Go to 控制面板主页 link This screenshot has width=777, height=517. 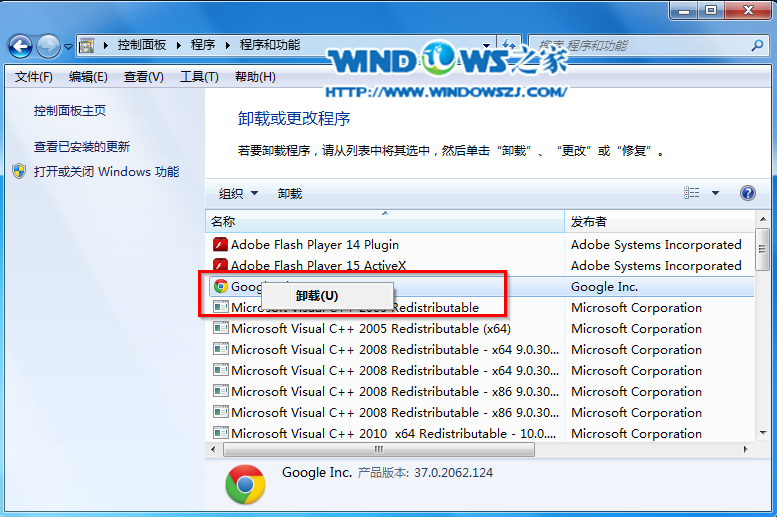[x=70, y=111]
